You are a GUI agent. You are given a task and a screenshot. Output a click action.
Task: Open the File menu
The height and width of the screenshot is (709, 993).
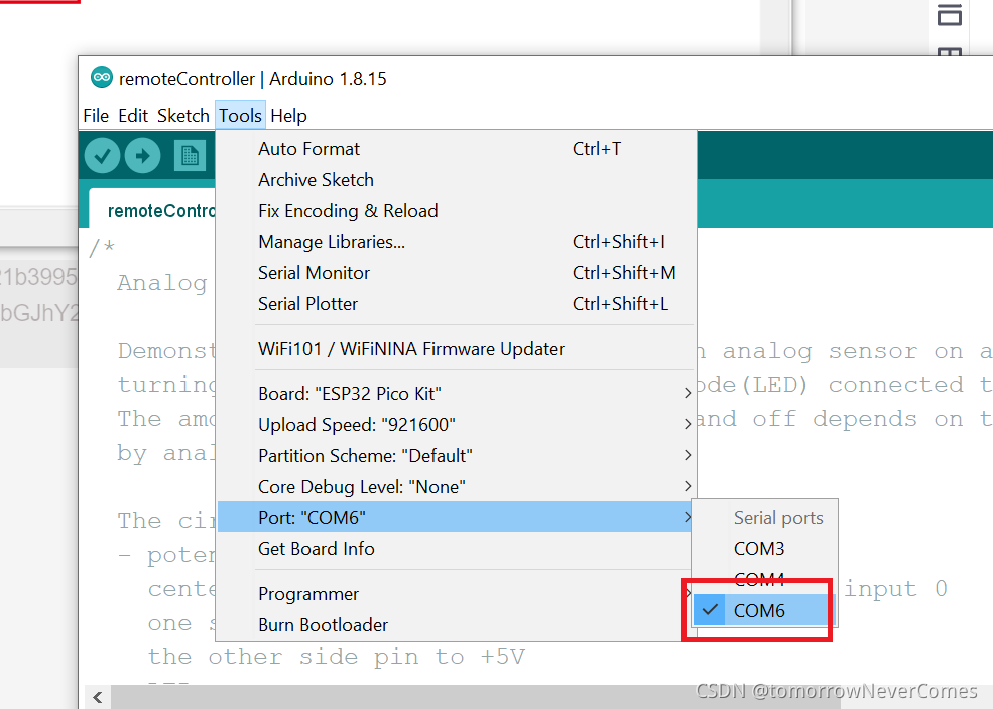[x=96, y=116]
